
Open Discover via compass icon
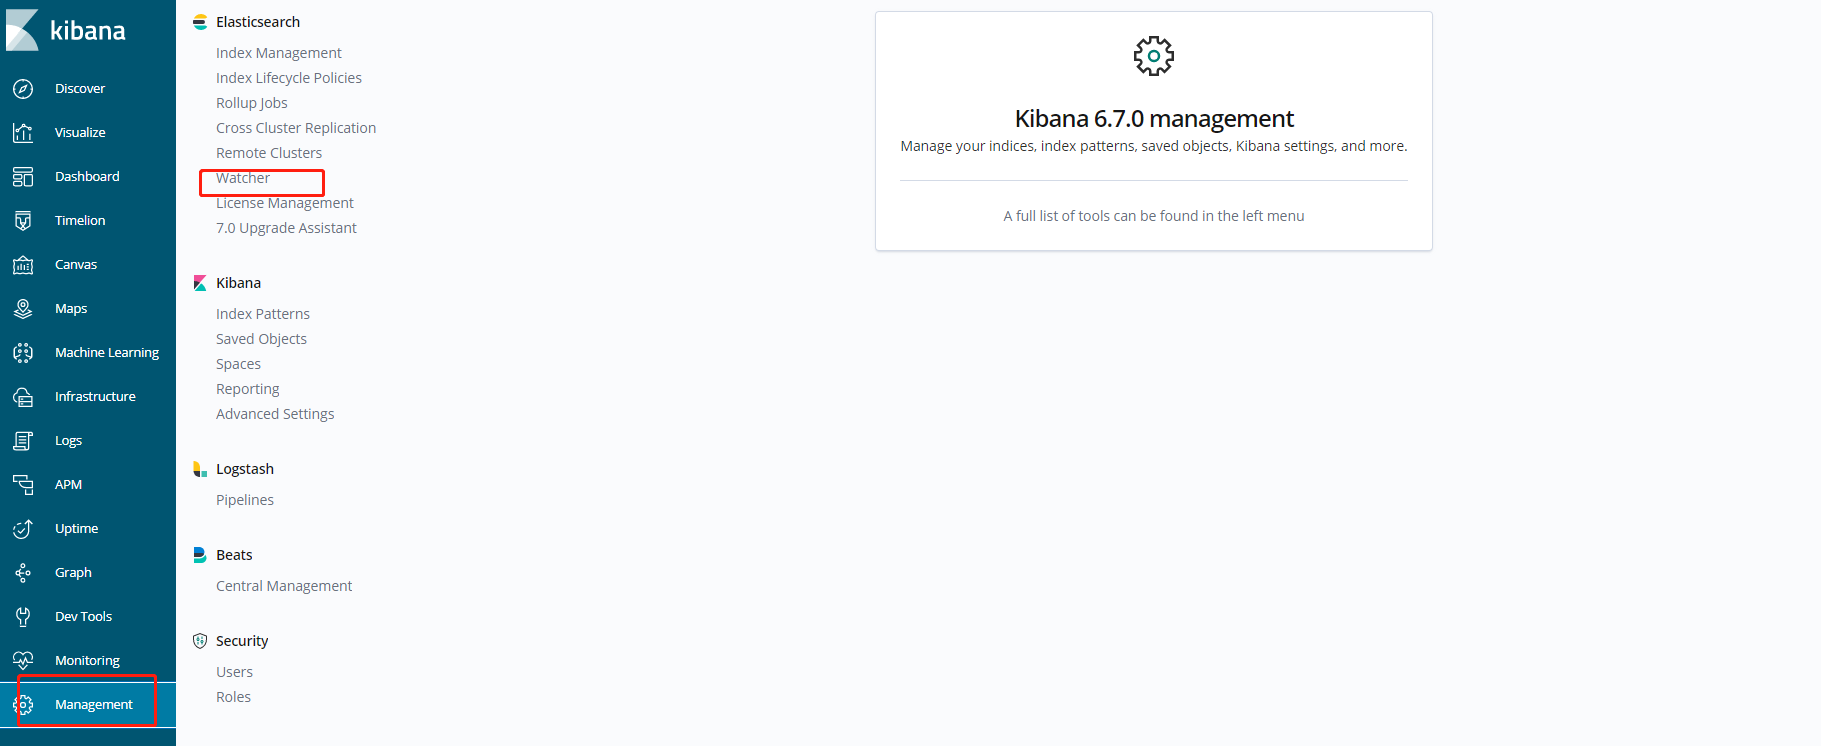pyautogui.click(x=23, y=89)
